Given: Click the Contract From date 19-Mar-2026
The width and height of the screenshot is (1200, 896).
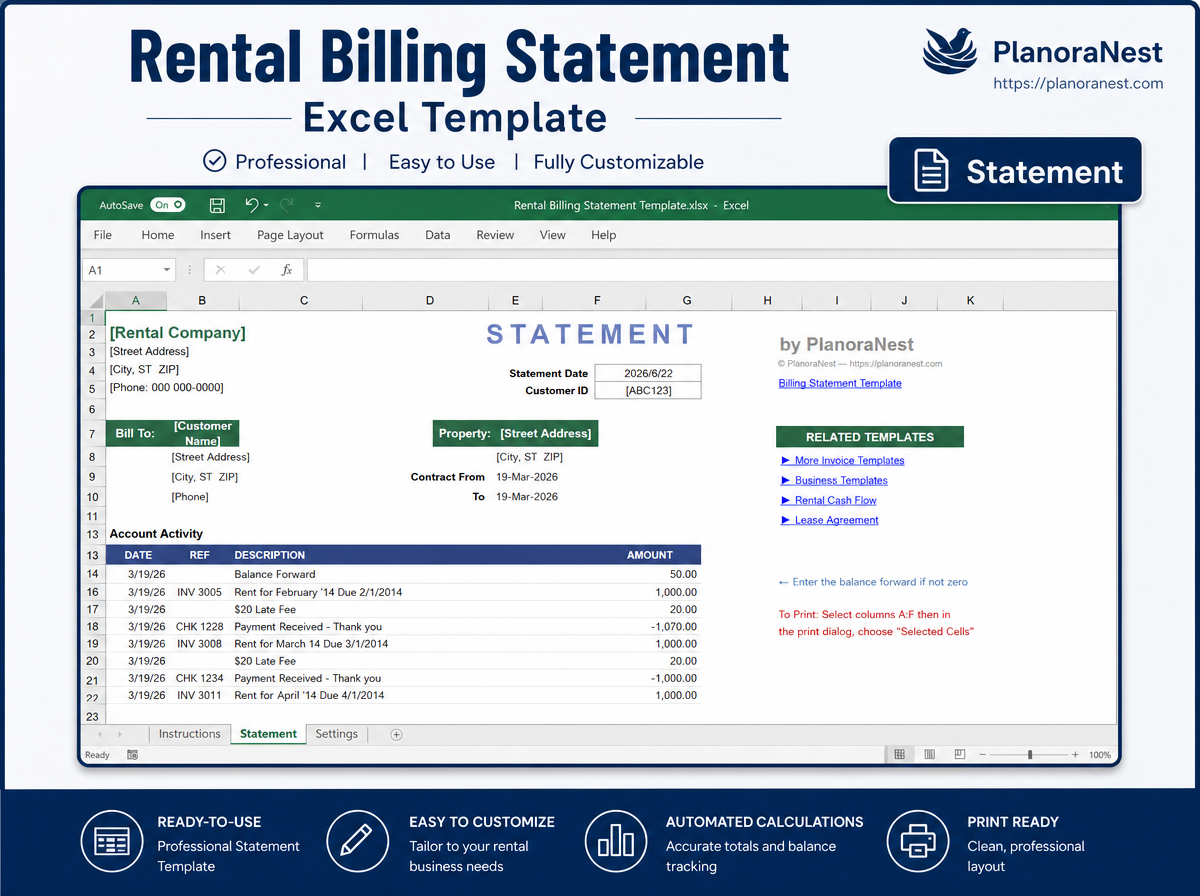Looking at the screenshot, I should (x=527, y=477).
